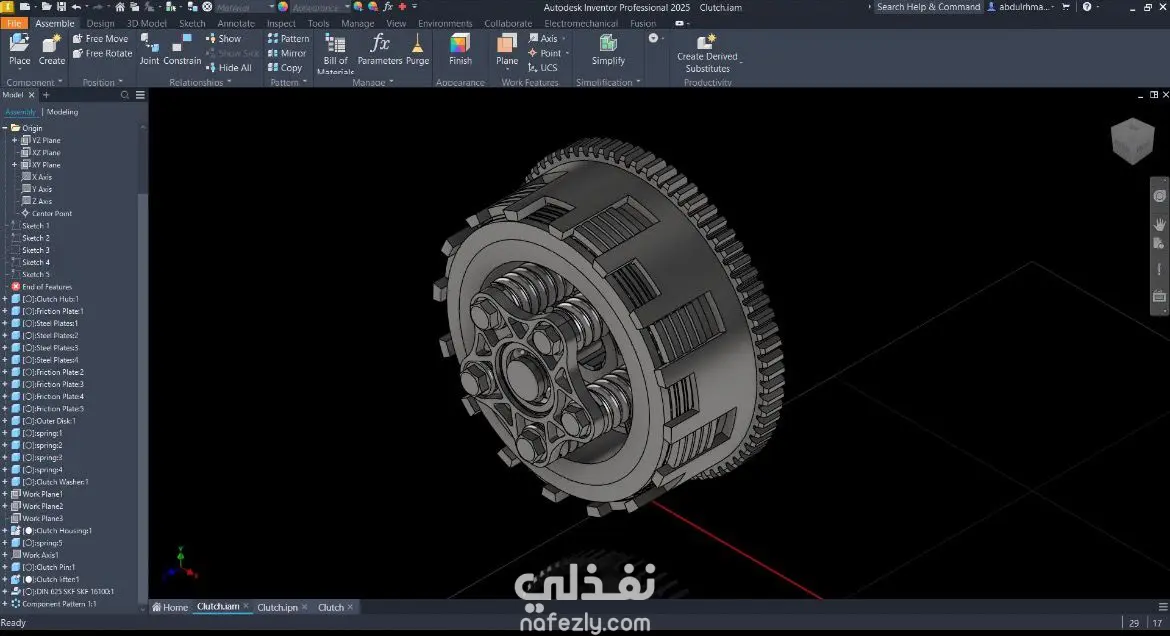Expand the Clutch Hub:1 component
Image resolution: width=1170 pixels, height=636 pixels.
4,299
